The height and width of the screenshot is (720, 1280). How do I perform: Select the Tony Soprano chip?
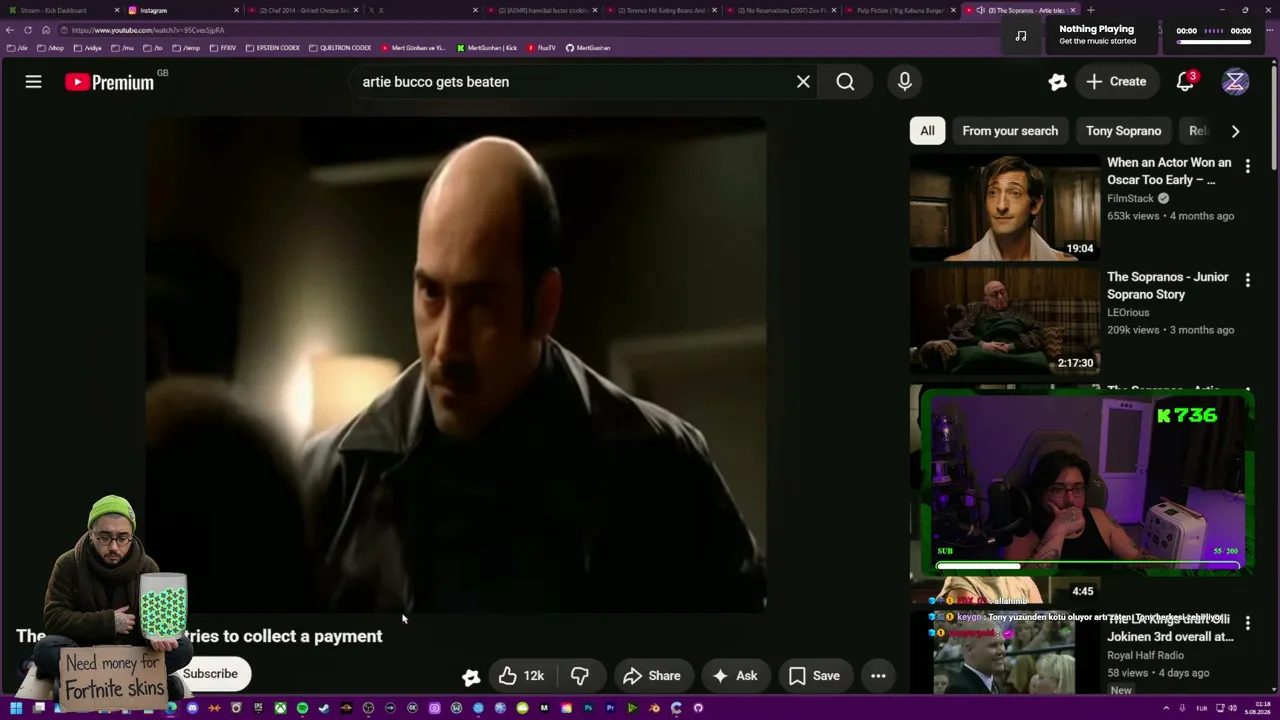tap(1123, 131)
